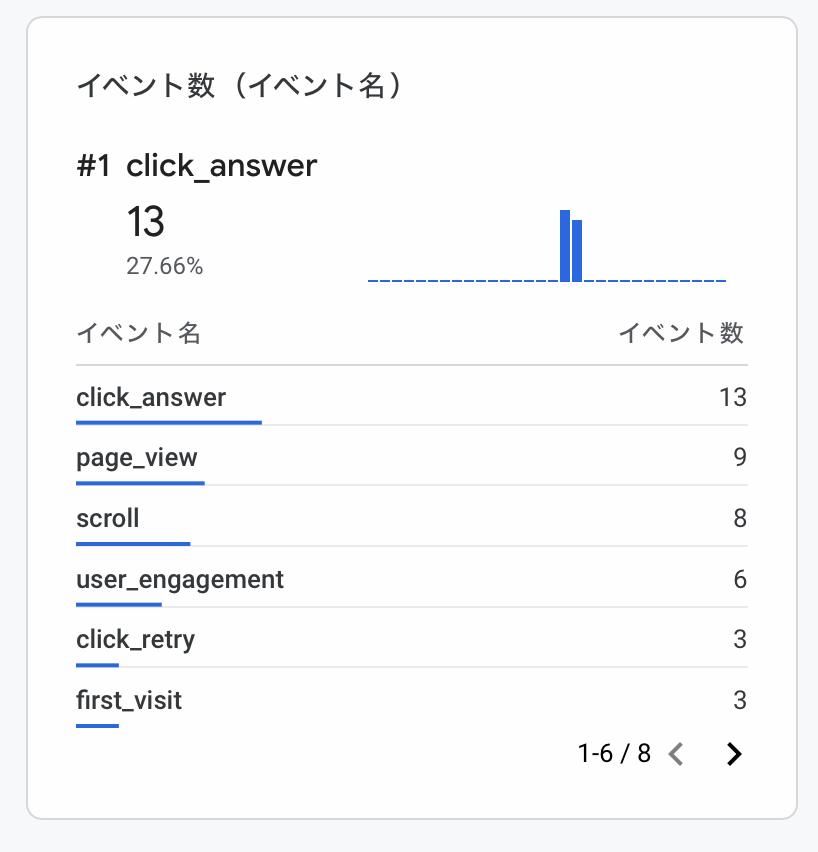818x852 pixels.
Task: Click the blue bar under page_view
Action: (140, 483)
